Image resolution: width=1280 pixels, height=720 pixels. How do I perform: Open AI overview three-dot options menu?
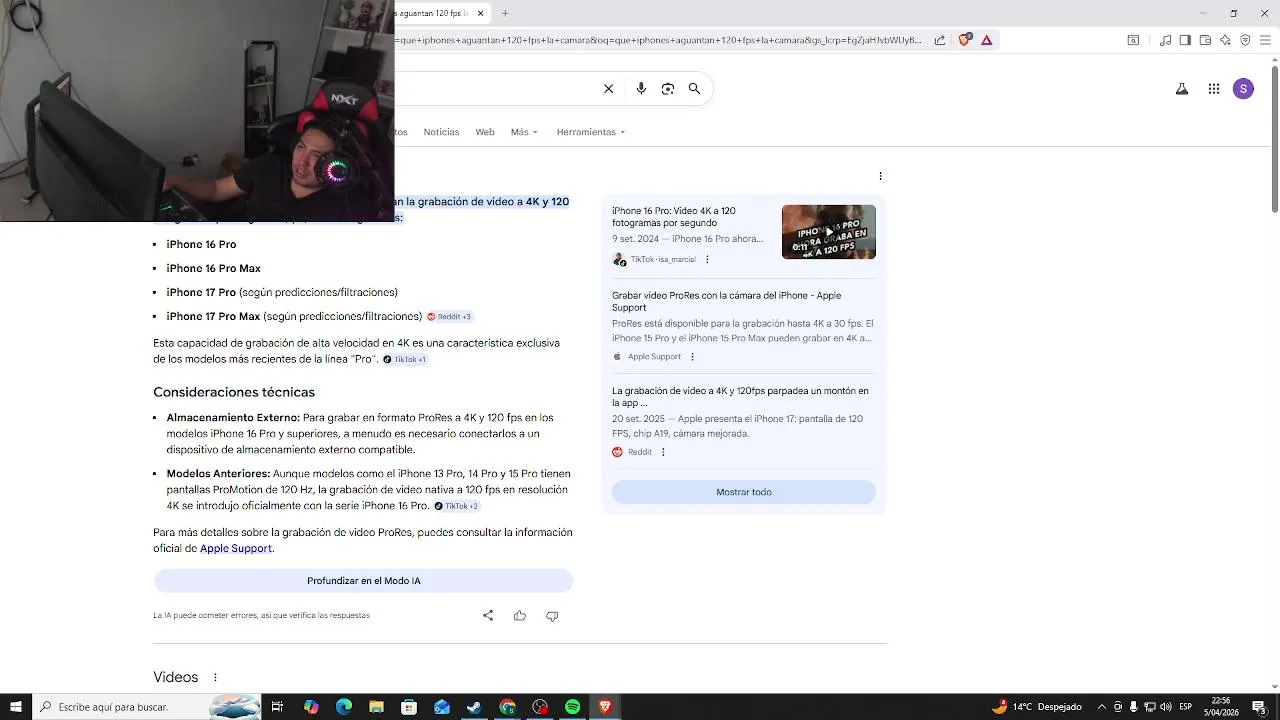(x=880, y=176)
